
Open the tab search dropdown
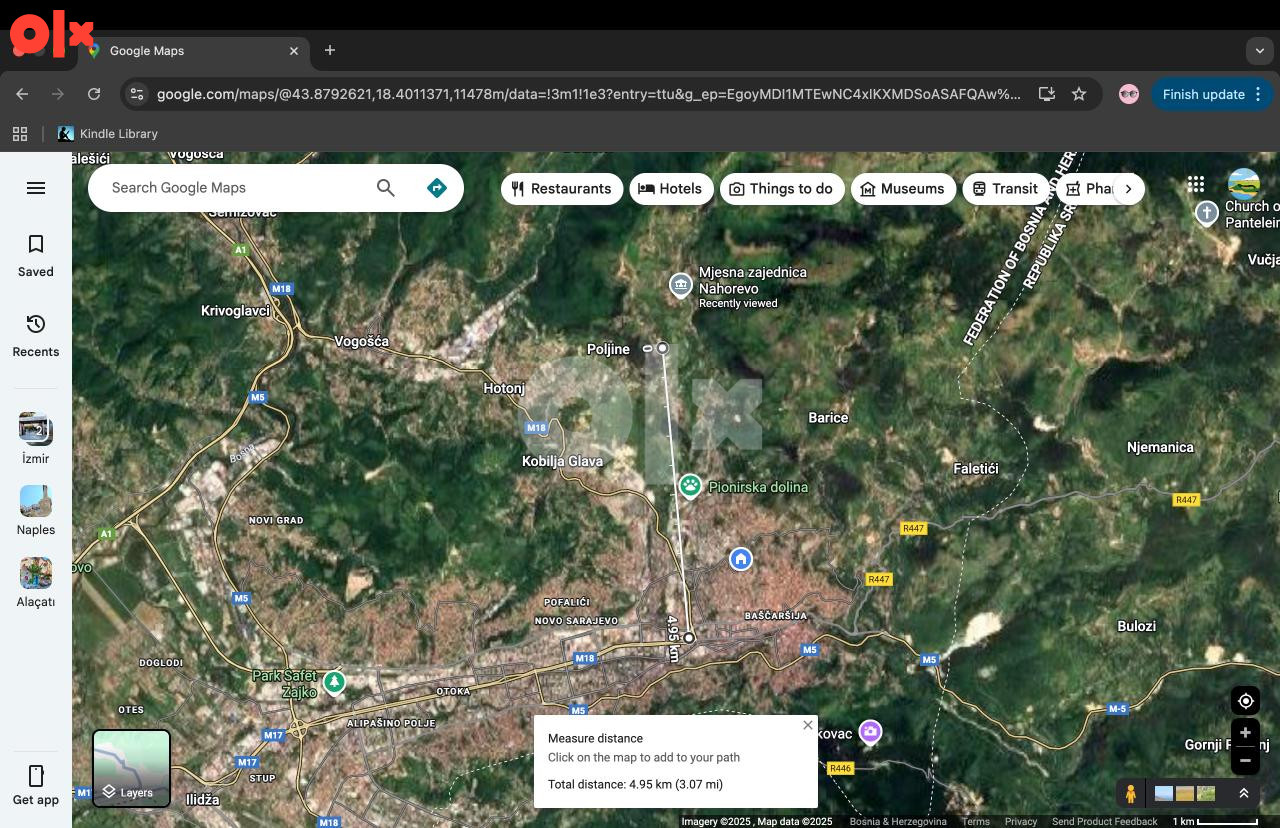coord(1260,50)
